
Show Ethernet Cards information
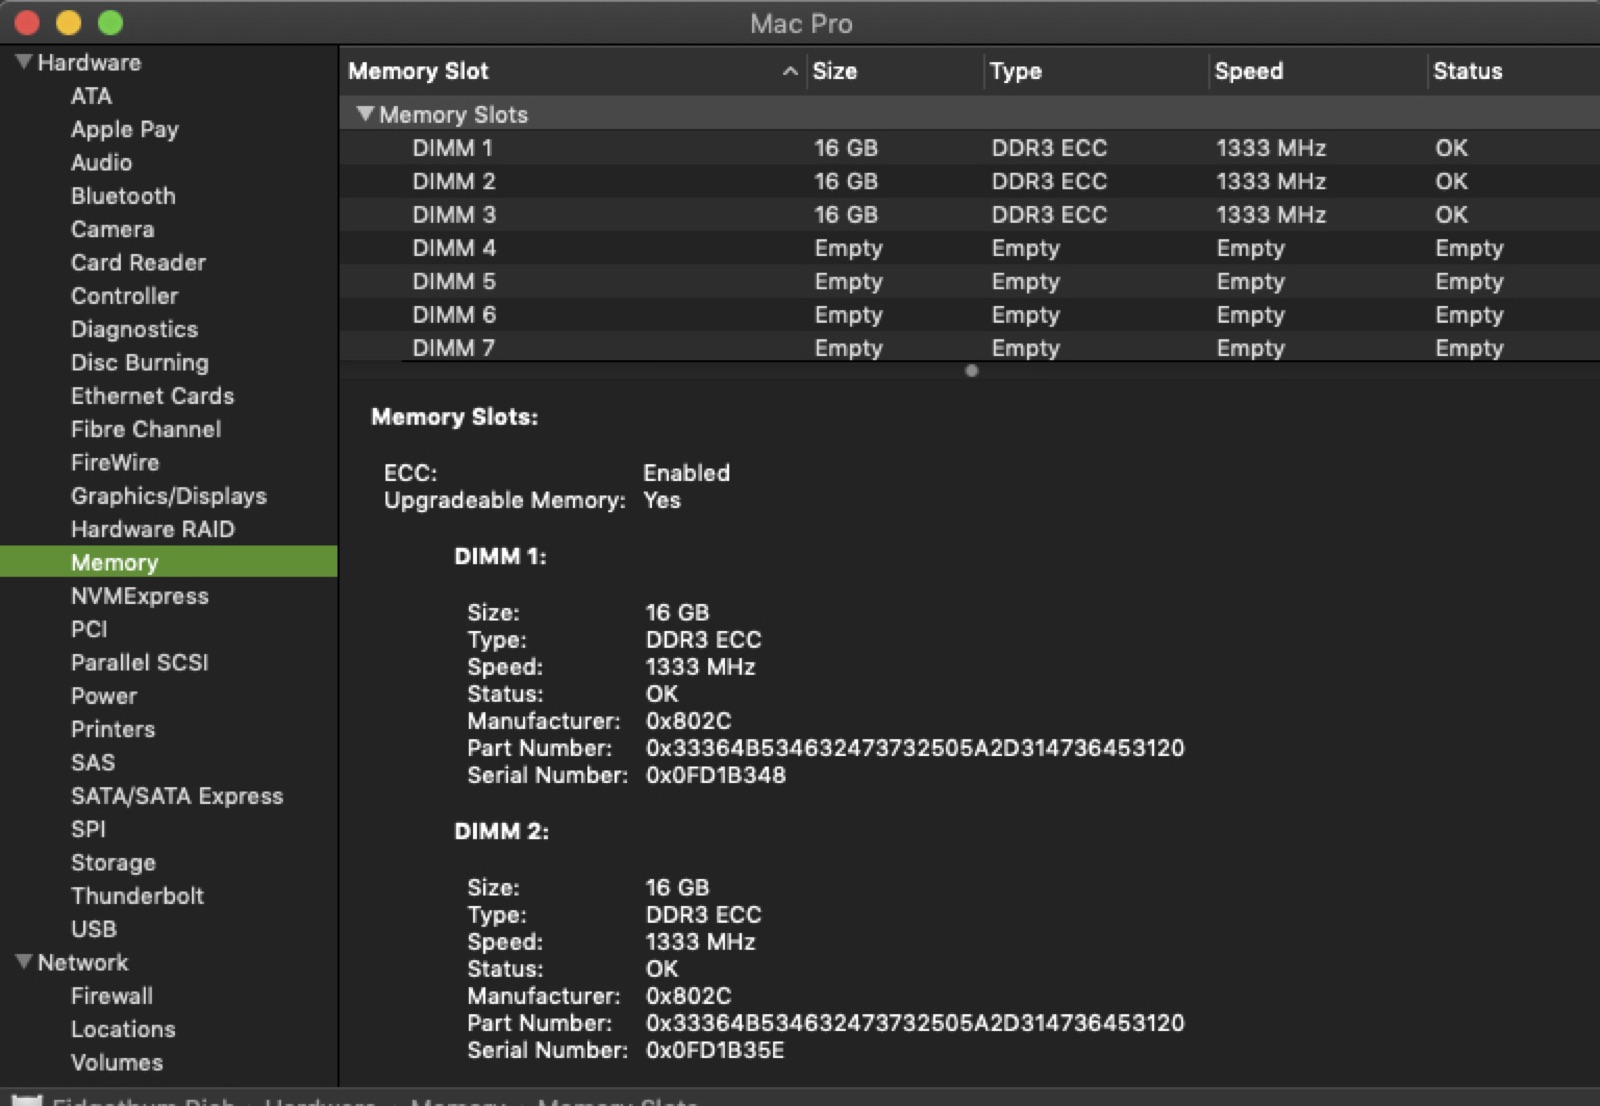pos(152,396)
